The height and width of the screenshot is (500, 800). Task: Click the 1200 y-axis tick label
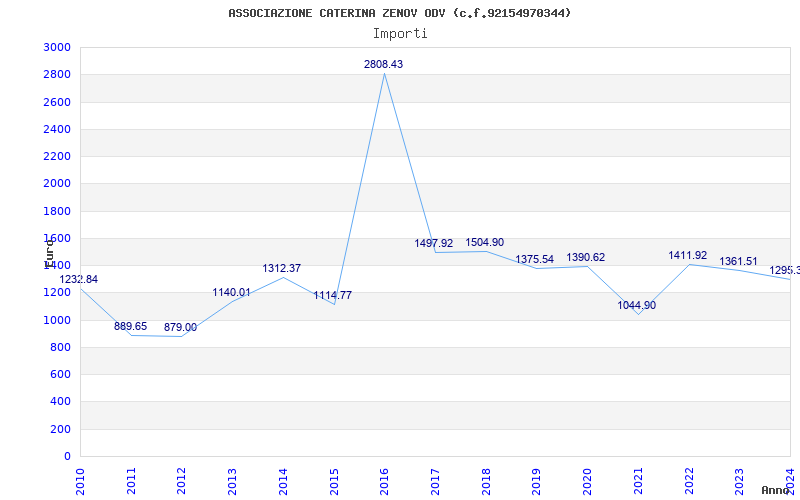57,293
